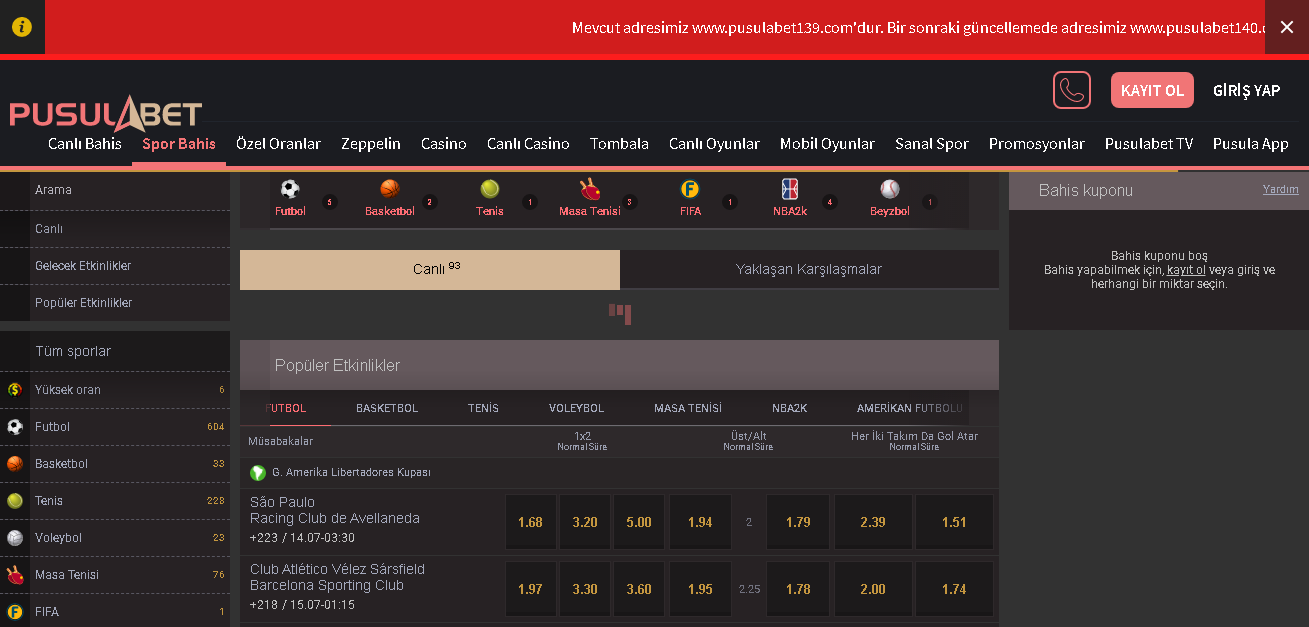Open Promosyonlar menu item
The height and width of the screenshot is (627, 1309).
1037,144
